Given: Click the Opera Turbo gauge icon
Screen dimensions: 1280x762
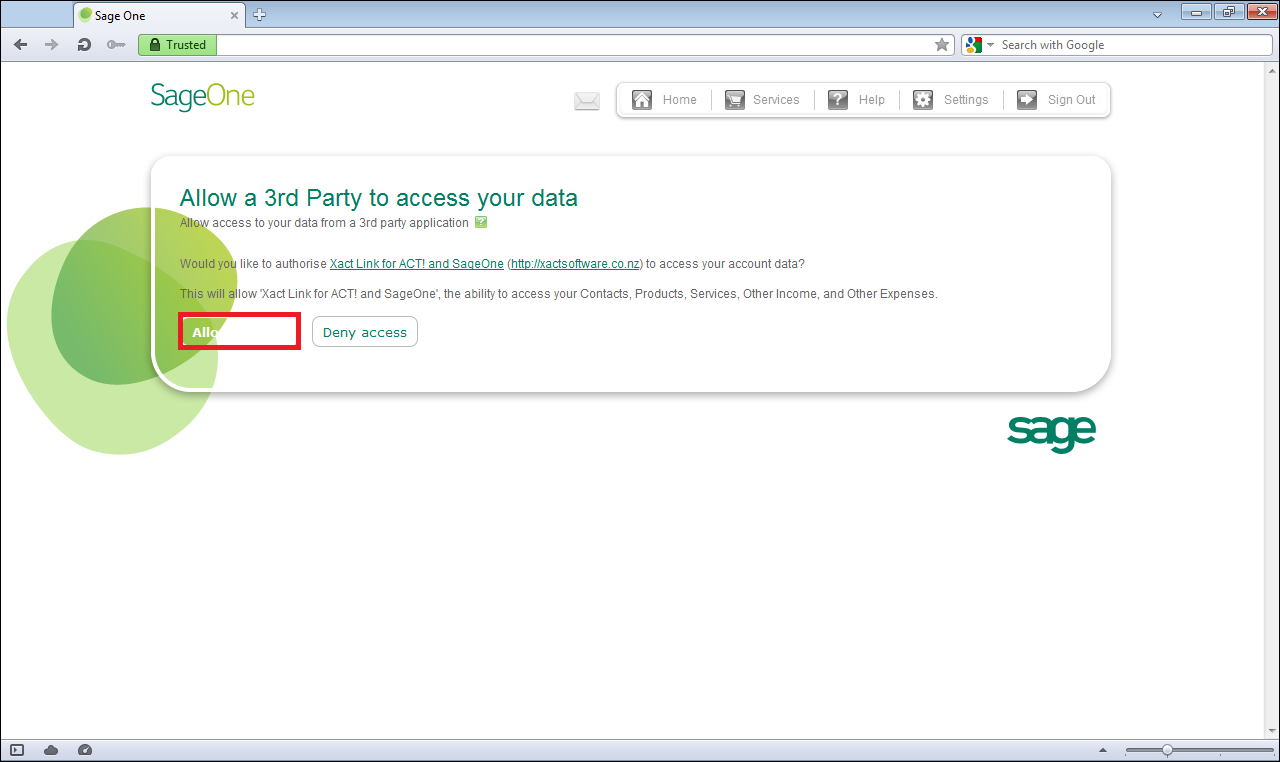Looking at the screenshot, I should click(84, 750).
